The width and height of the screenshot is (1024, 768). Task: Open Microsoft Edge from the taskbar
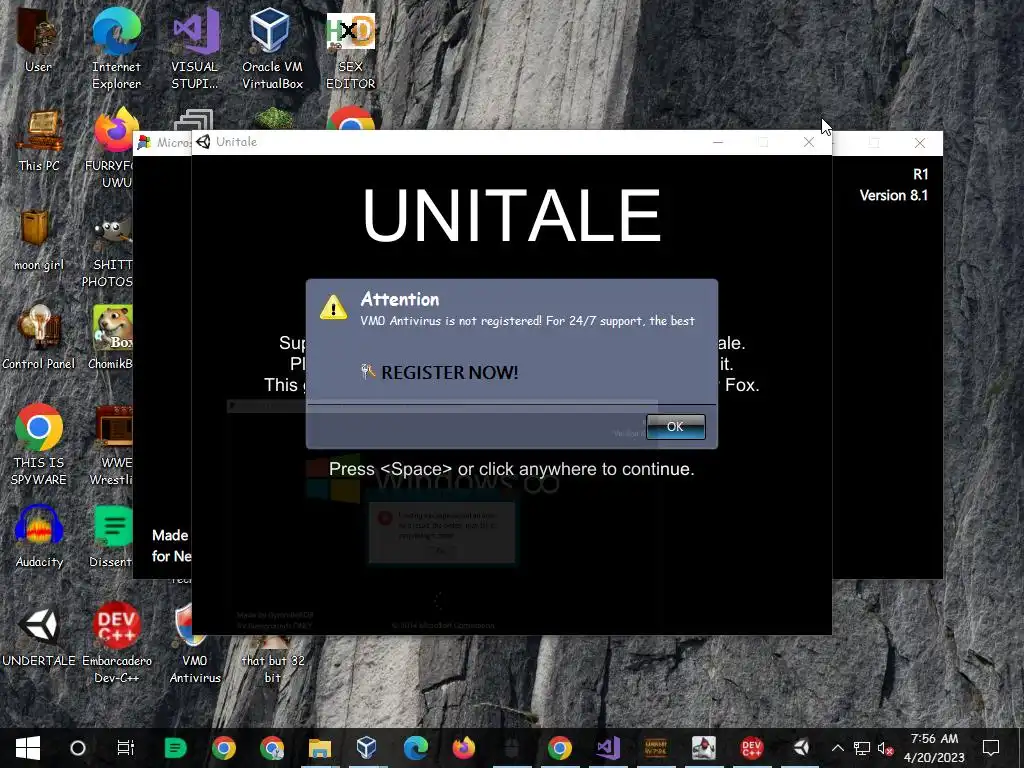pos(415,748)
